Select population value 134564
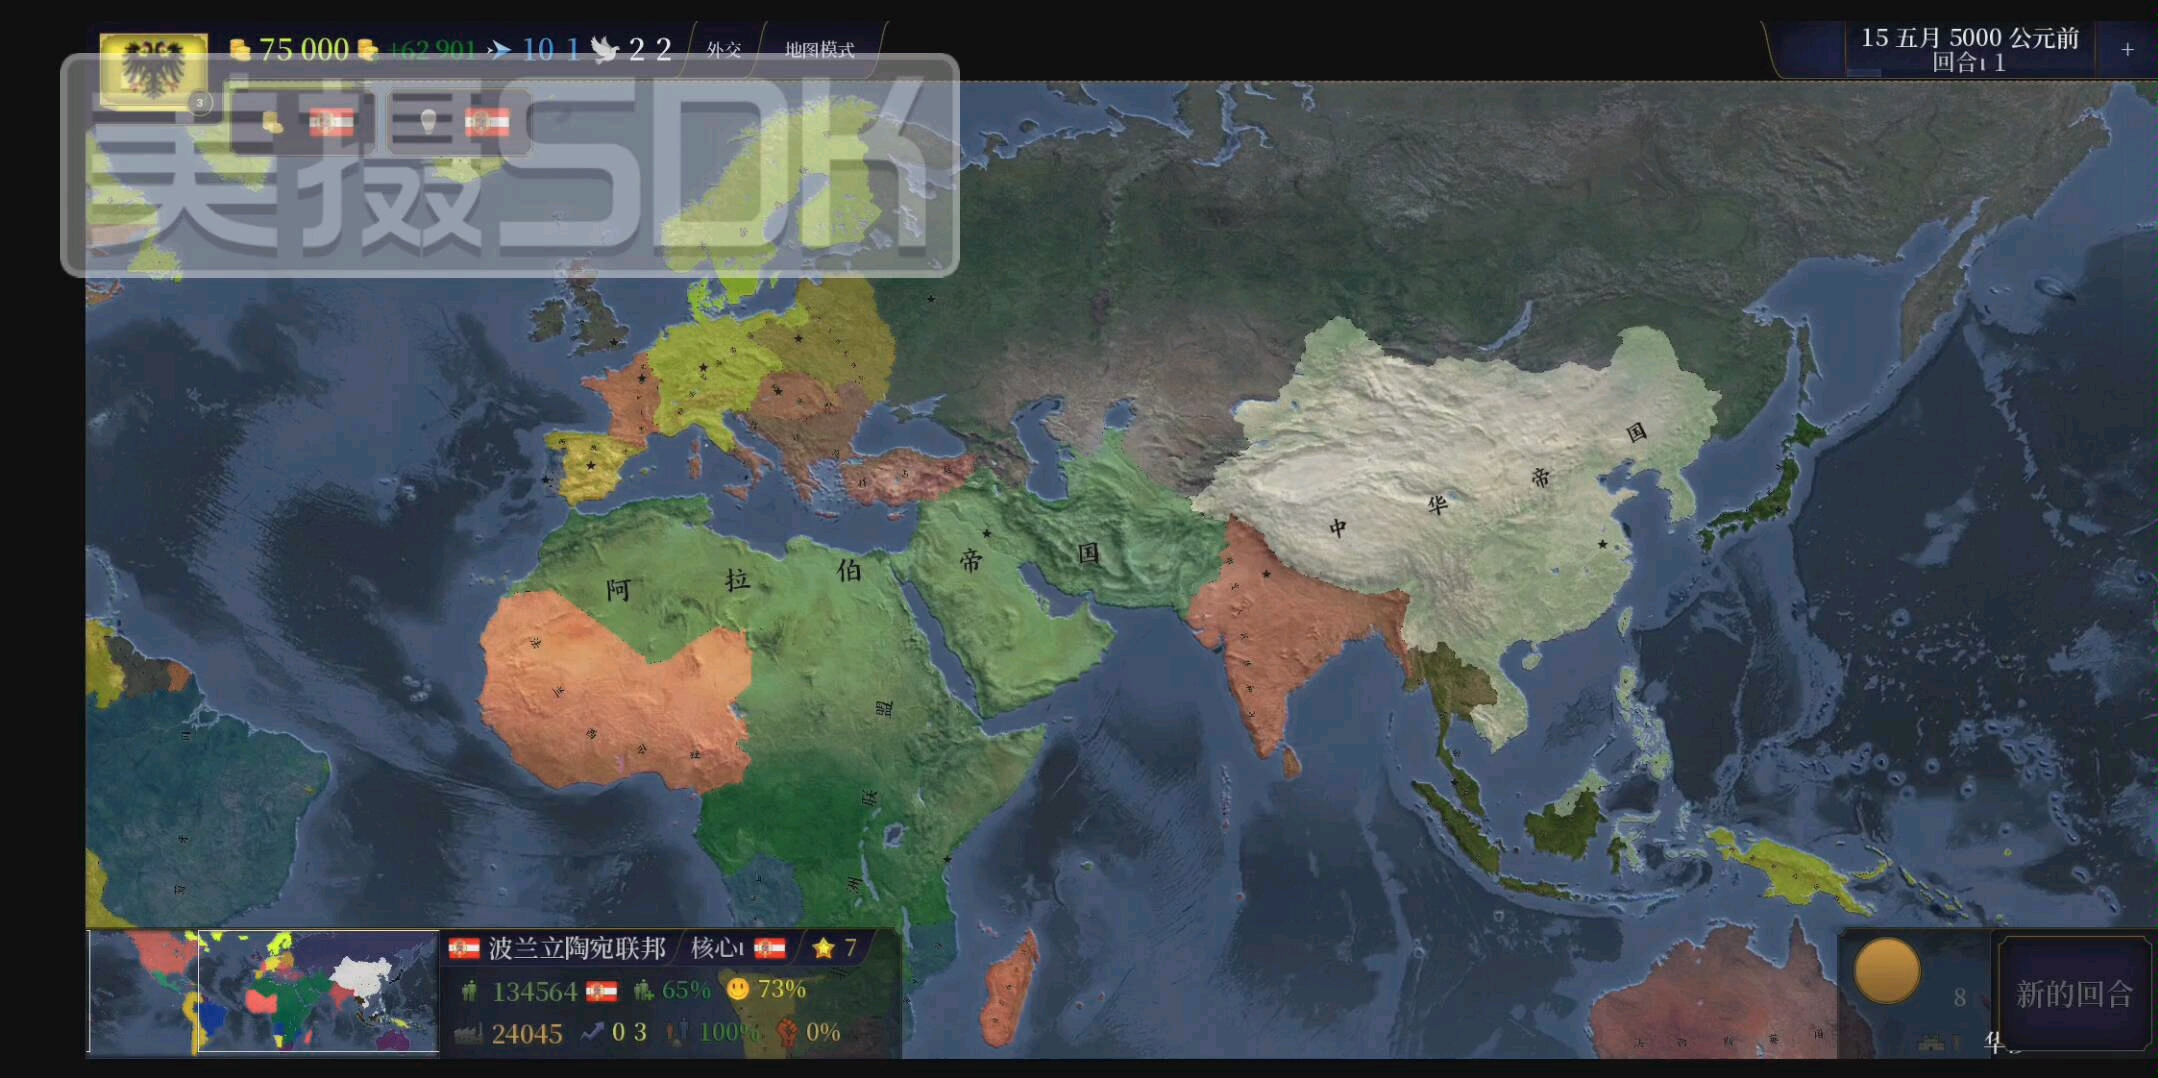The image size is (2158, 1078). pyautogui.click(x=534, y=991)
